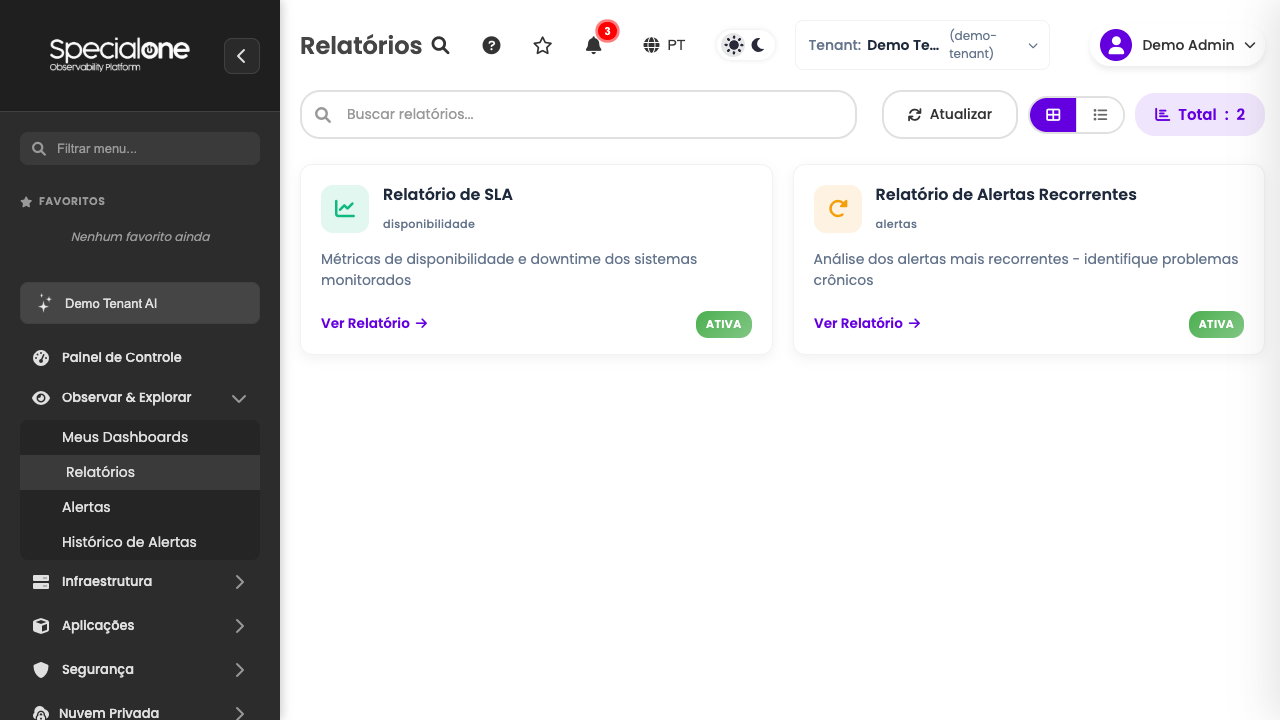Click the disponibilidade category tag
Screen dimensions: 1280x720
tap(429, 224)
